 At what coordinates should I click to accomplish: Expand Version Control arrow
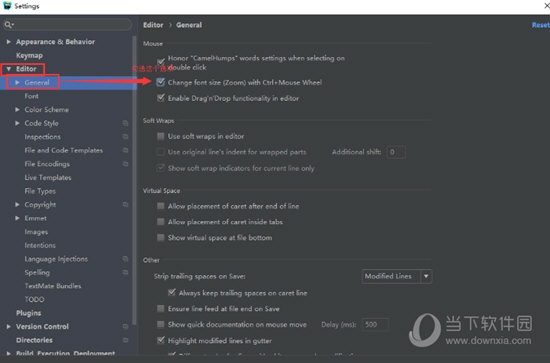8,327
